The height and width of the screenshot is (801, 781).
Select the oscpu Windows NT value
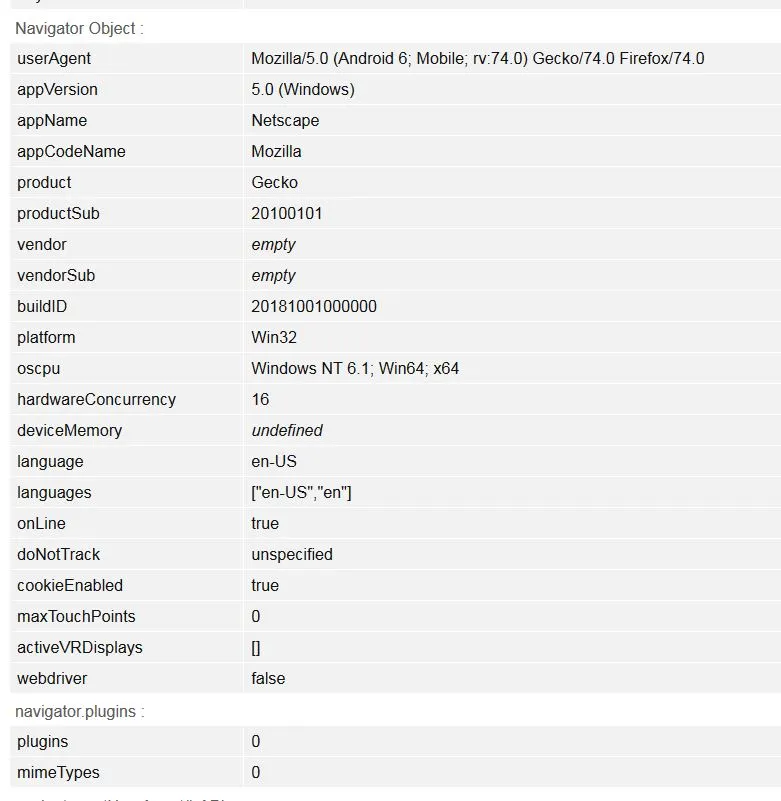[355, 368]
